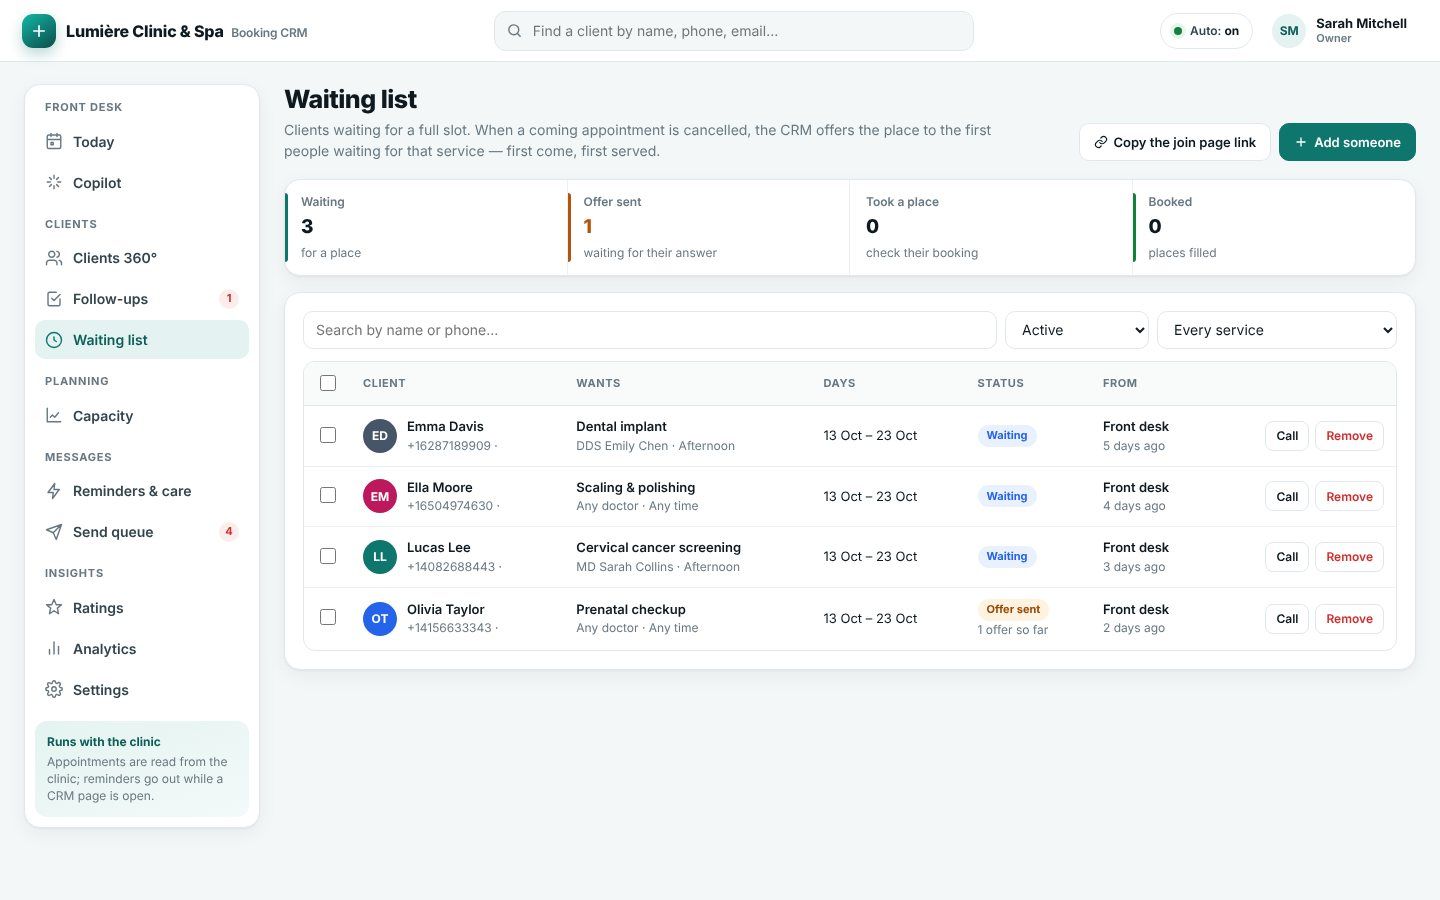Select Lucas Lee's row checkbox
This screenshot has width=1440, height=900.
click(x=328, y=556)
